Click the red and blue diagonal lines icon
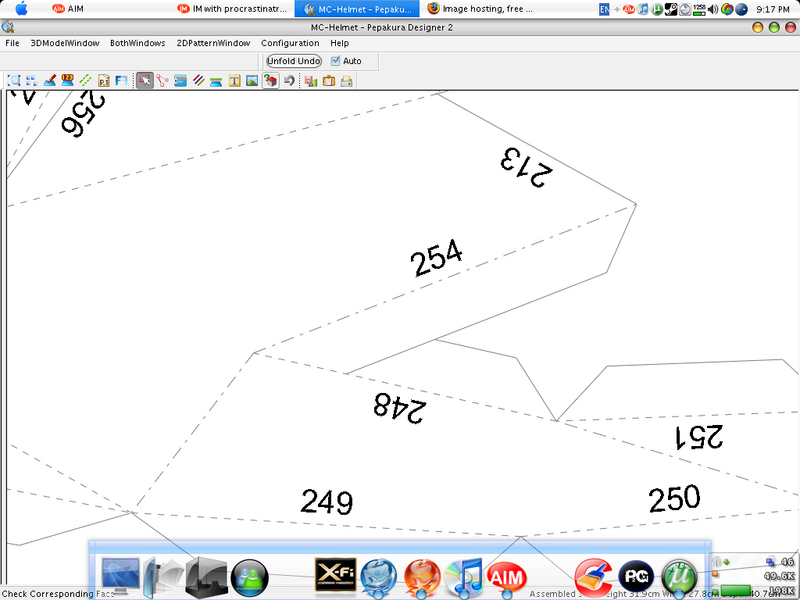Image resolution: width=800 pixels, height=600 pixels. tap(198, 80)
